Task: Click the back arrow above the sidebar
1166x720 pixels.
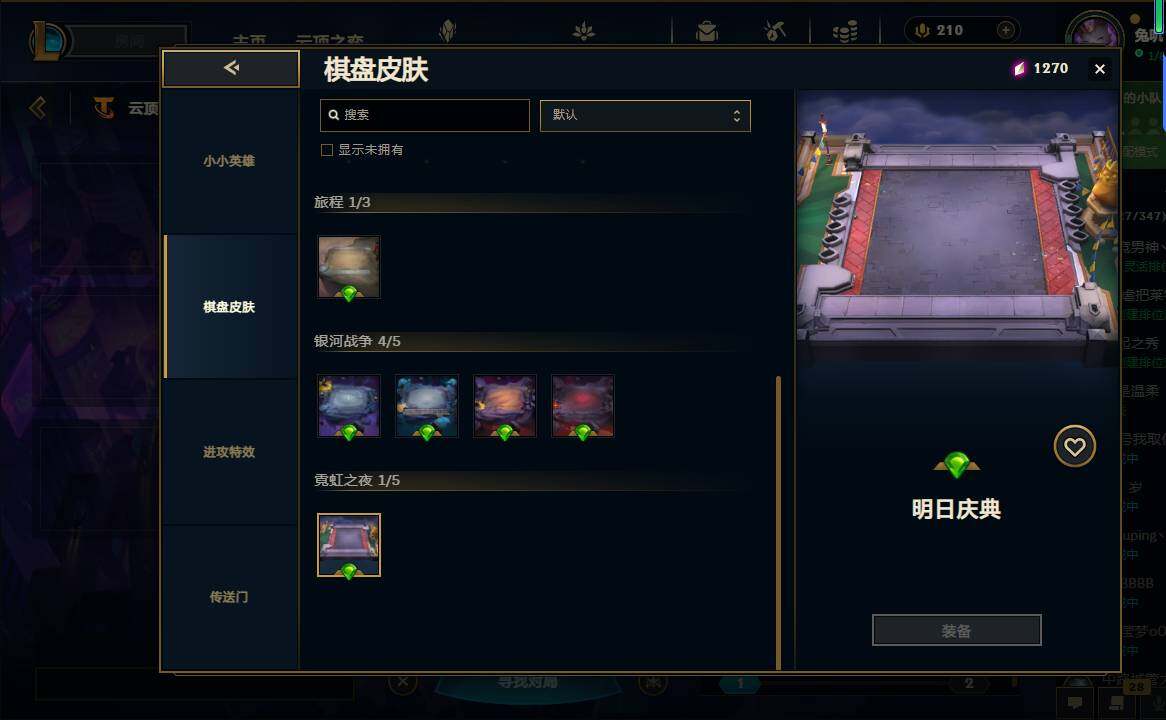Action: point(231,68)
